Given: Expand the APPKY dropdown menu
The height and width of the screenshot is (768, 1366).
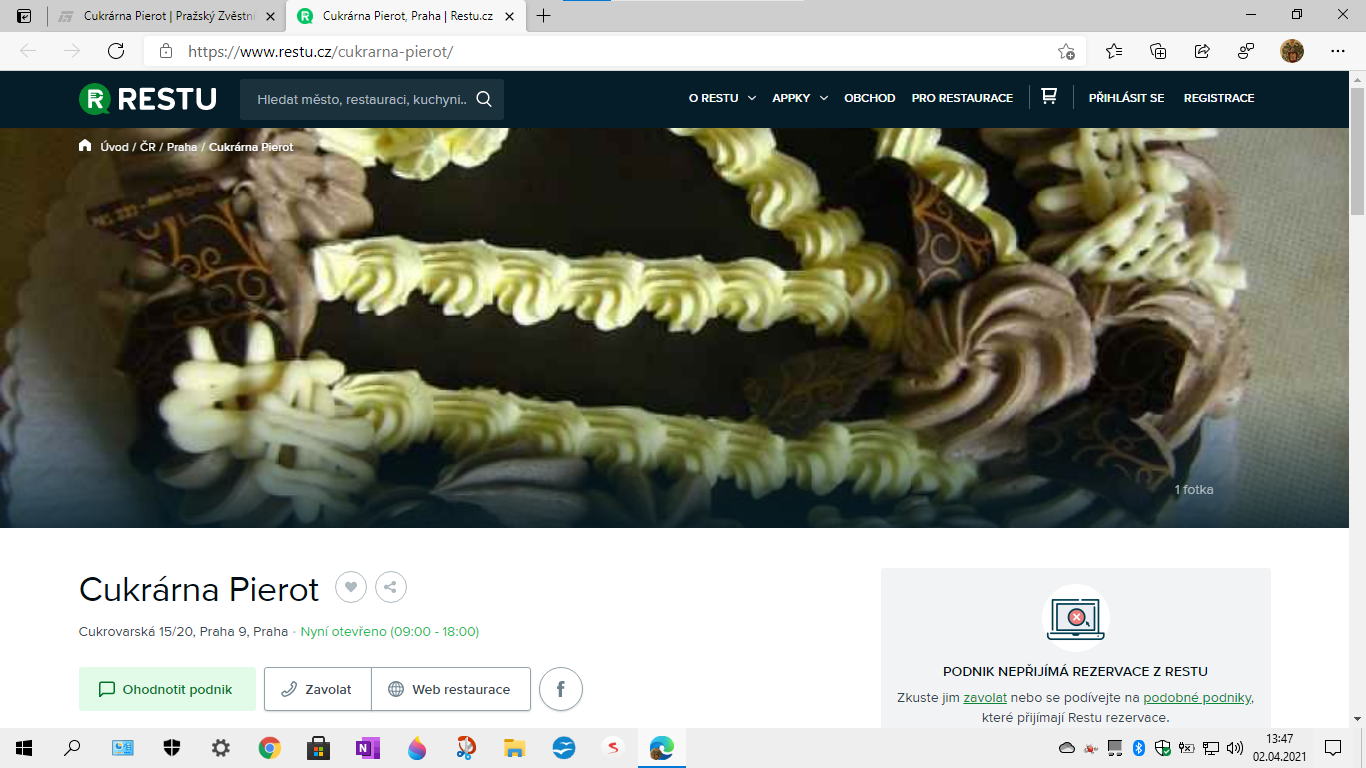Looking at the screenshot, I should [x=799, y=98].
